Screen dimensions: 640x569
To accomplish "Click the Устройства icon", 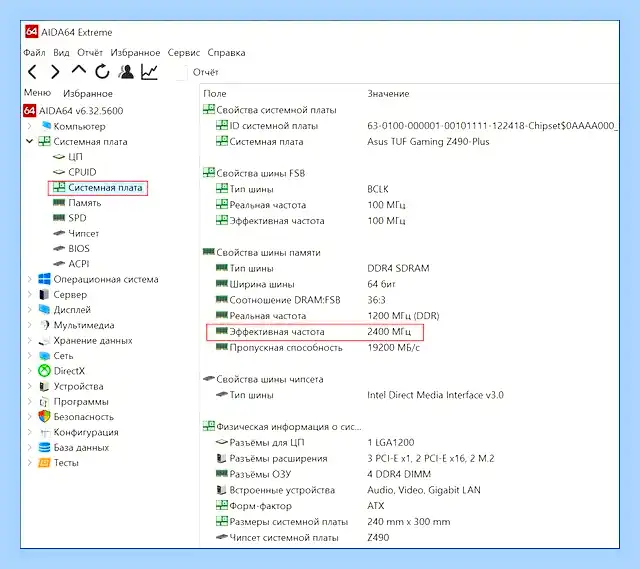I will (44, 386).
